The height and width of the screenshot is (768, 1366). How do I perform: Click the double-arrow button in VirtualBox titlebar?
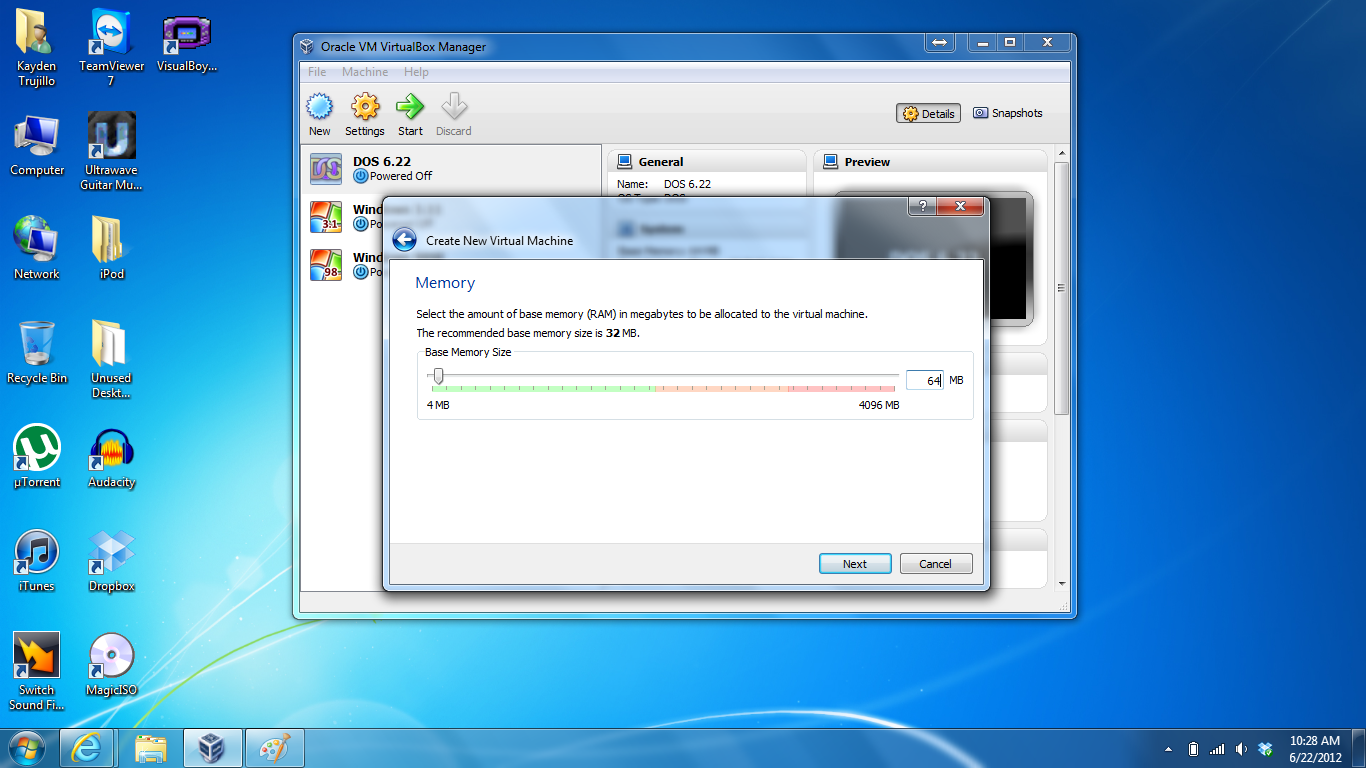[x=939, y=42]
